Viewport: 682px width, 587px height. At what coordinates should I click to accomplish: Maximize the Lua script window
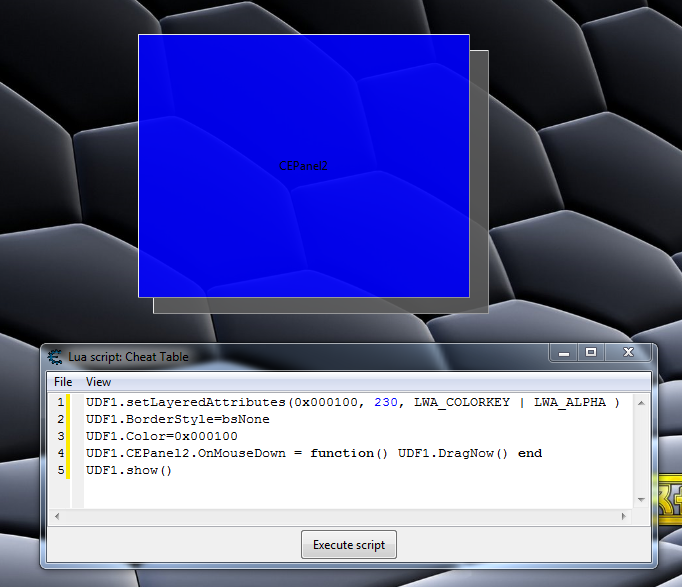click(591, 353)
